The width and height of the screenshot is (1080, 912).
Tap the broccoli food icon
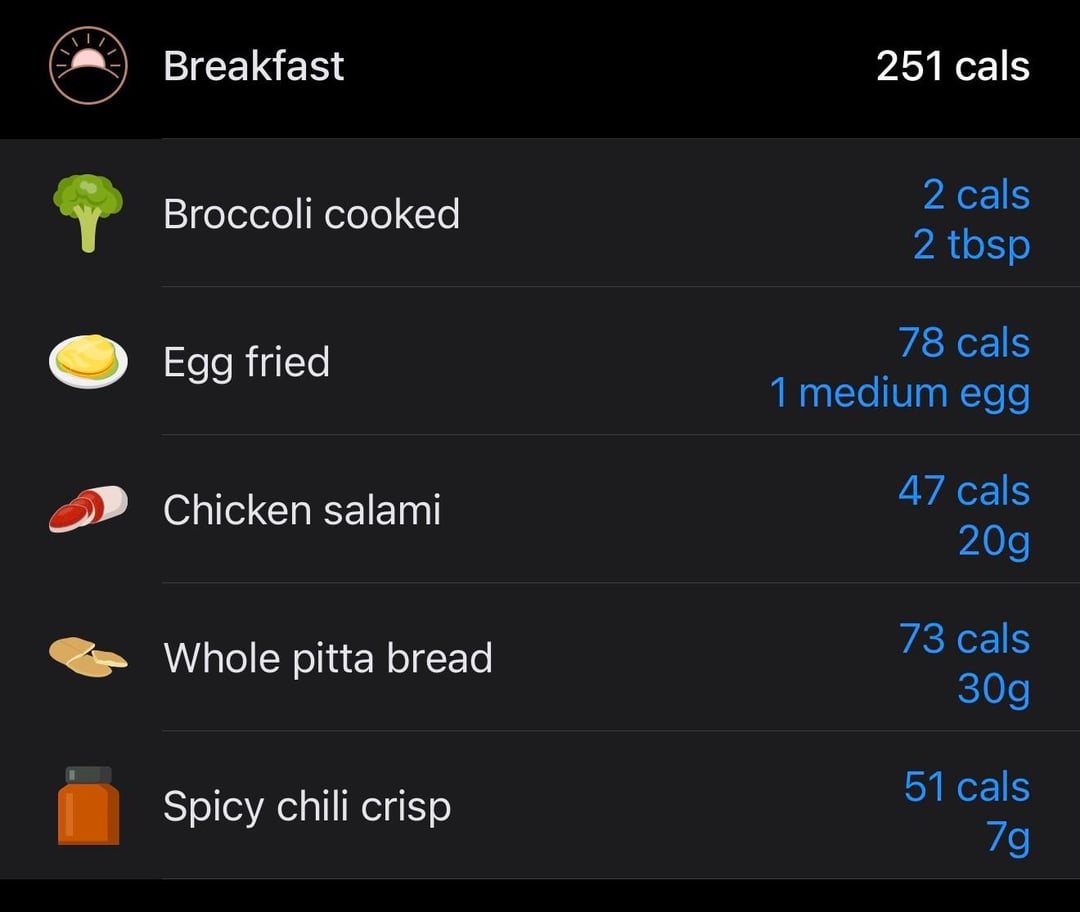tap(88, 213)
